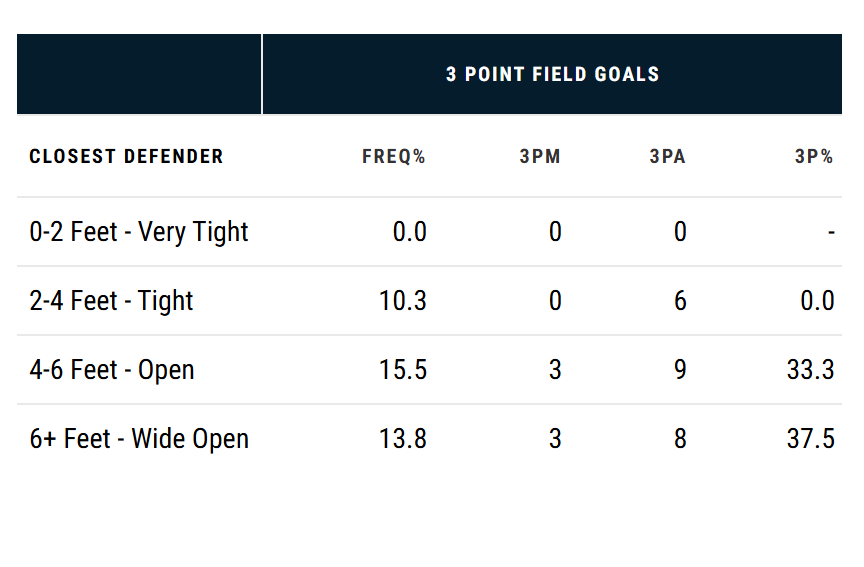The image size is (864, 567).
Task: Click the 13.8 frequency value for Wide Open
Action: (x=403, y=439)
